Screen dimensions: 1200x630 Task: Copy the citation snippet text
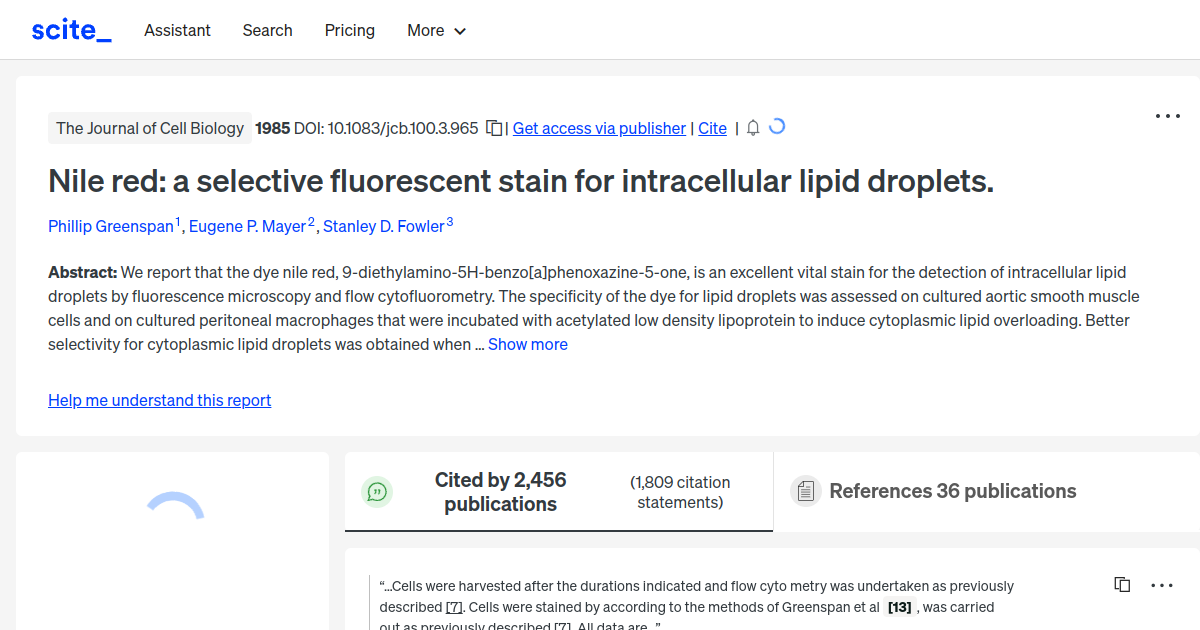click(x=1121, y=584)
